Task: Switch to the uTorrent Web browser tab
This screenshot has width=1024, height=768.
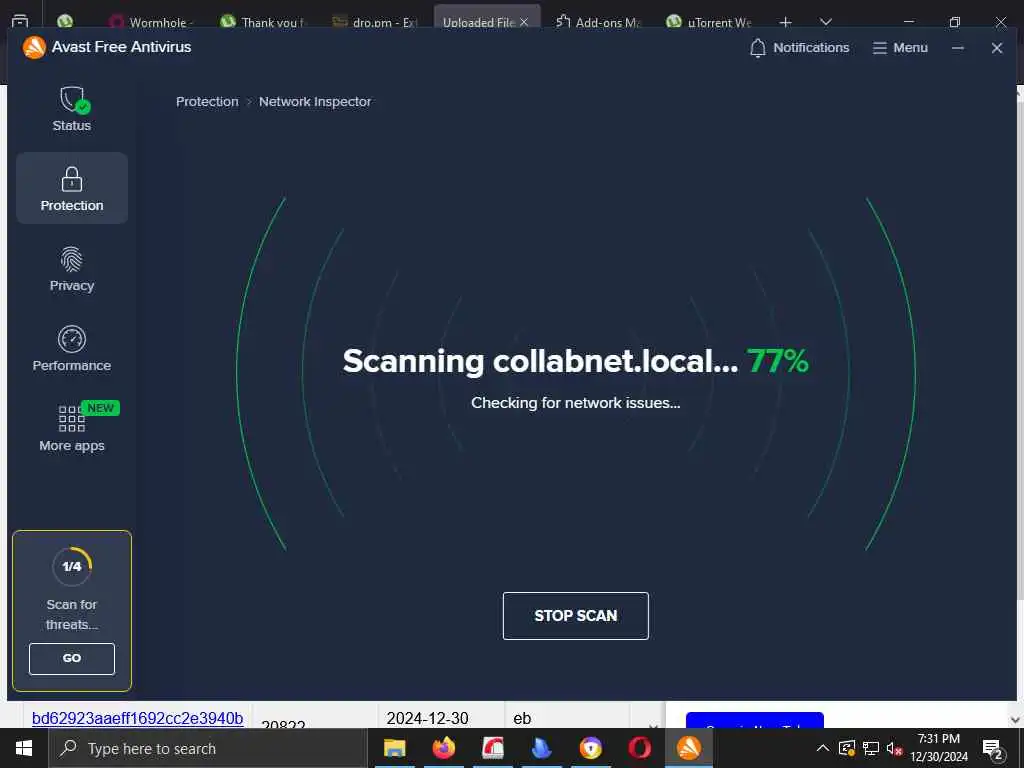Action: (709, 22)
